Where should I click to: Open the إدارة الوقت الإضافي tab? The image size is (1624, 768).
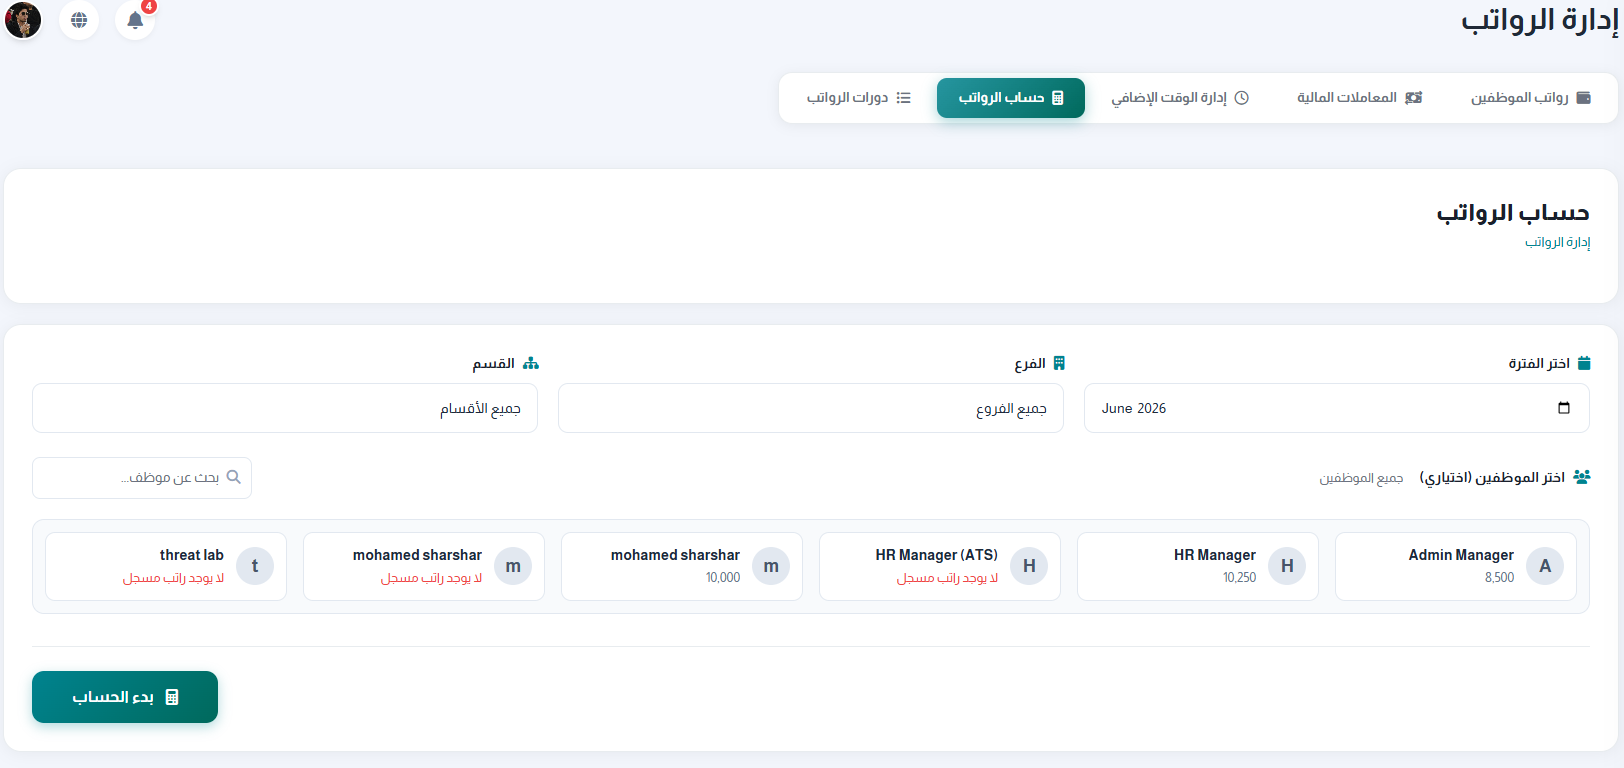pyautogui.click(x=1180, y=98)
